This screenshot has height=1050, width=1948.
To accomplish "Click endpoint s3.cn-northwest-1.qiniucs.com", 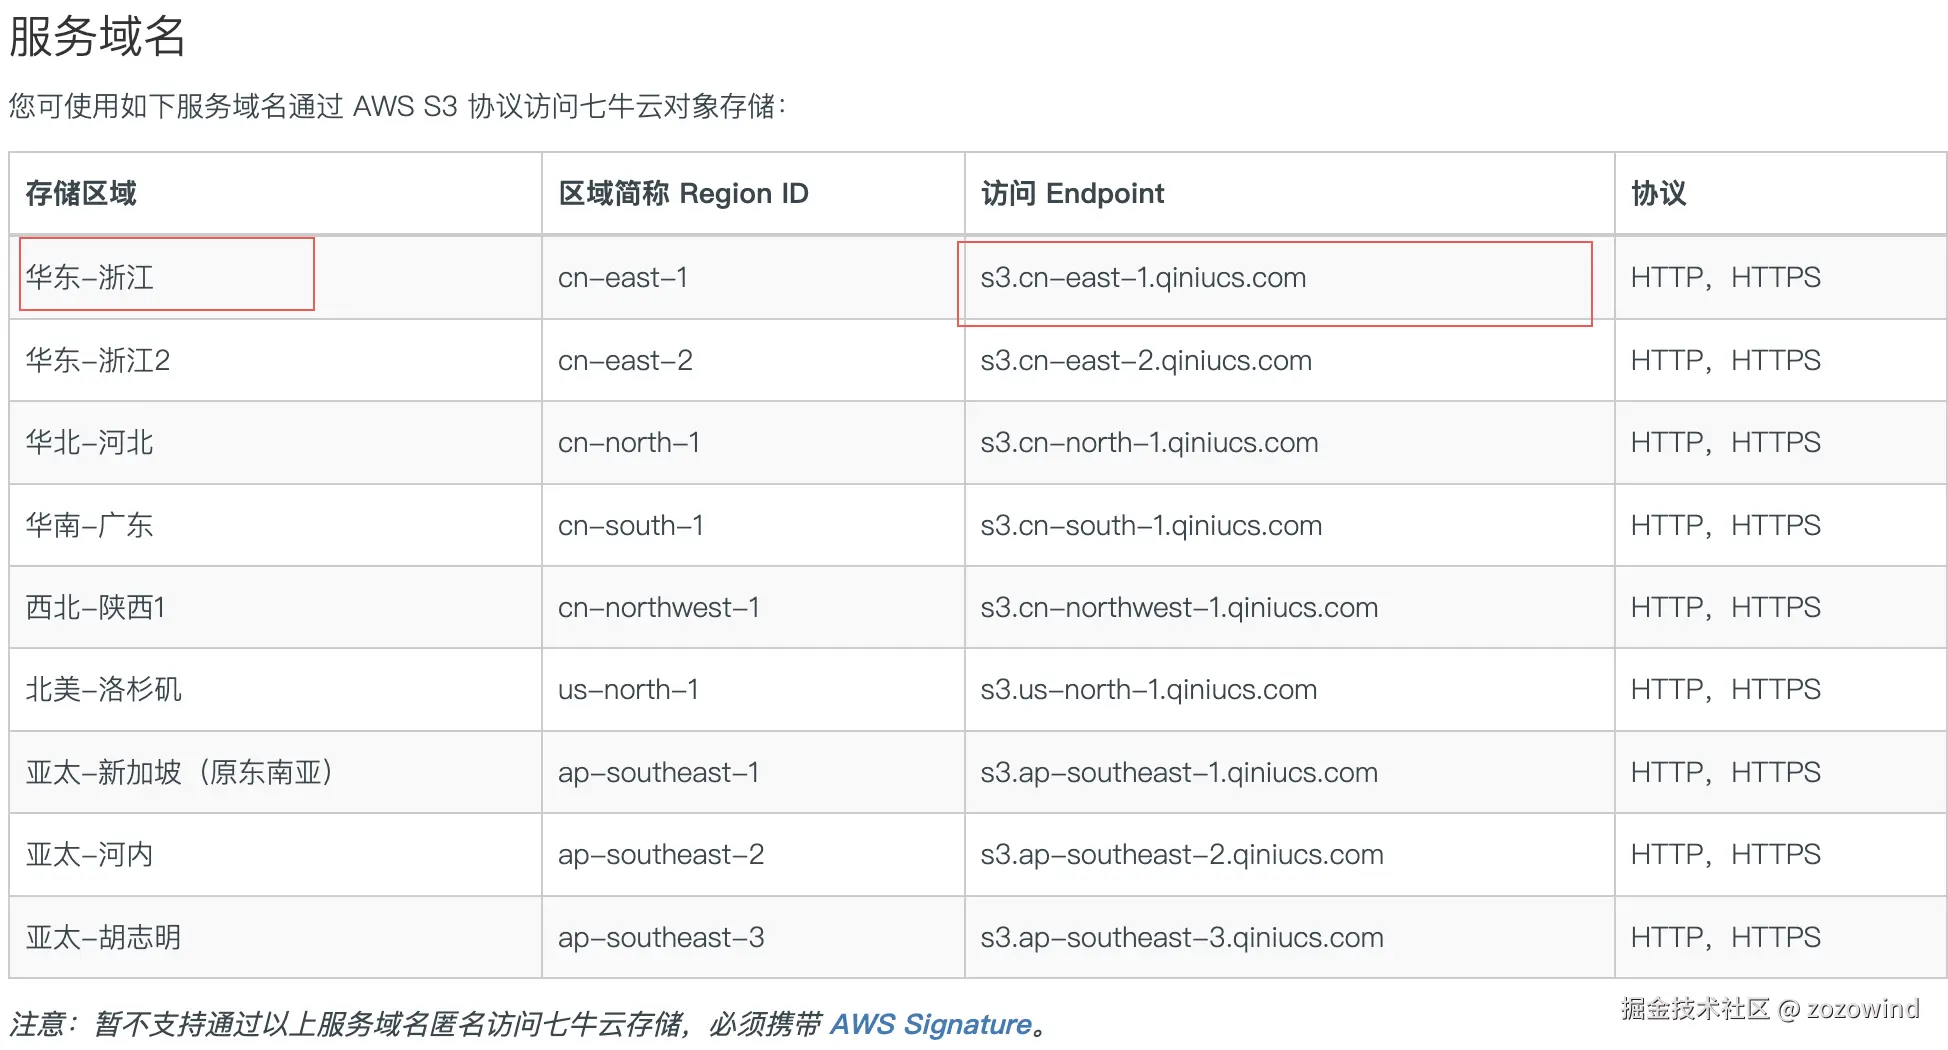I will pyautogui.click(x=1179, y=607).
